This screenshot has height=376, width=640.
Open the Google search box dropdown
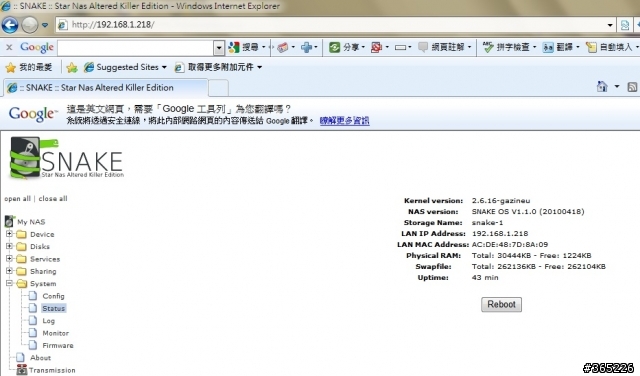pyautogui.click(x=219, y=48)
